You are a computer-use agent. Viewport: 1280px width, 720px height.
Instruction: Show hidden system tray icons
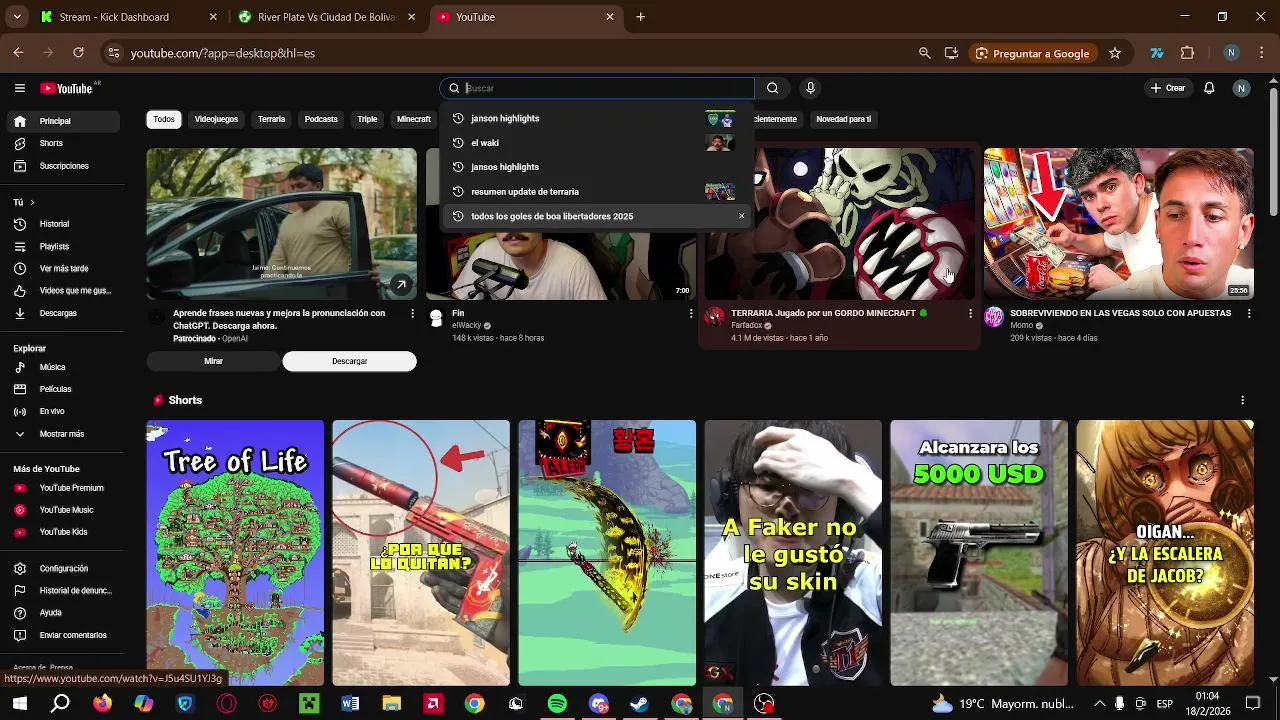click(x=1099, y=704)
